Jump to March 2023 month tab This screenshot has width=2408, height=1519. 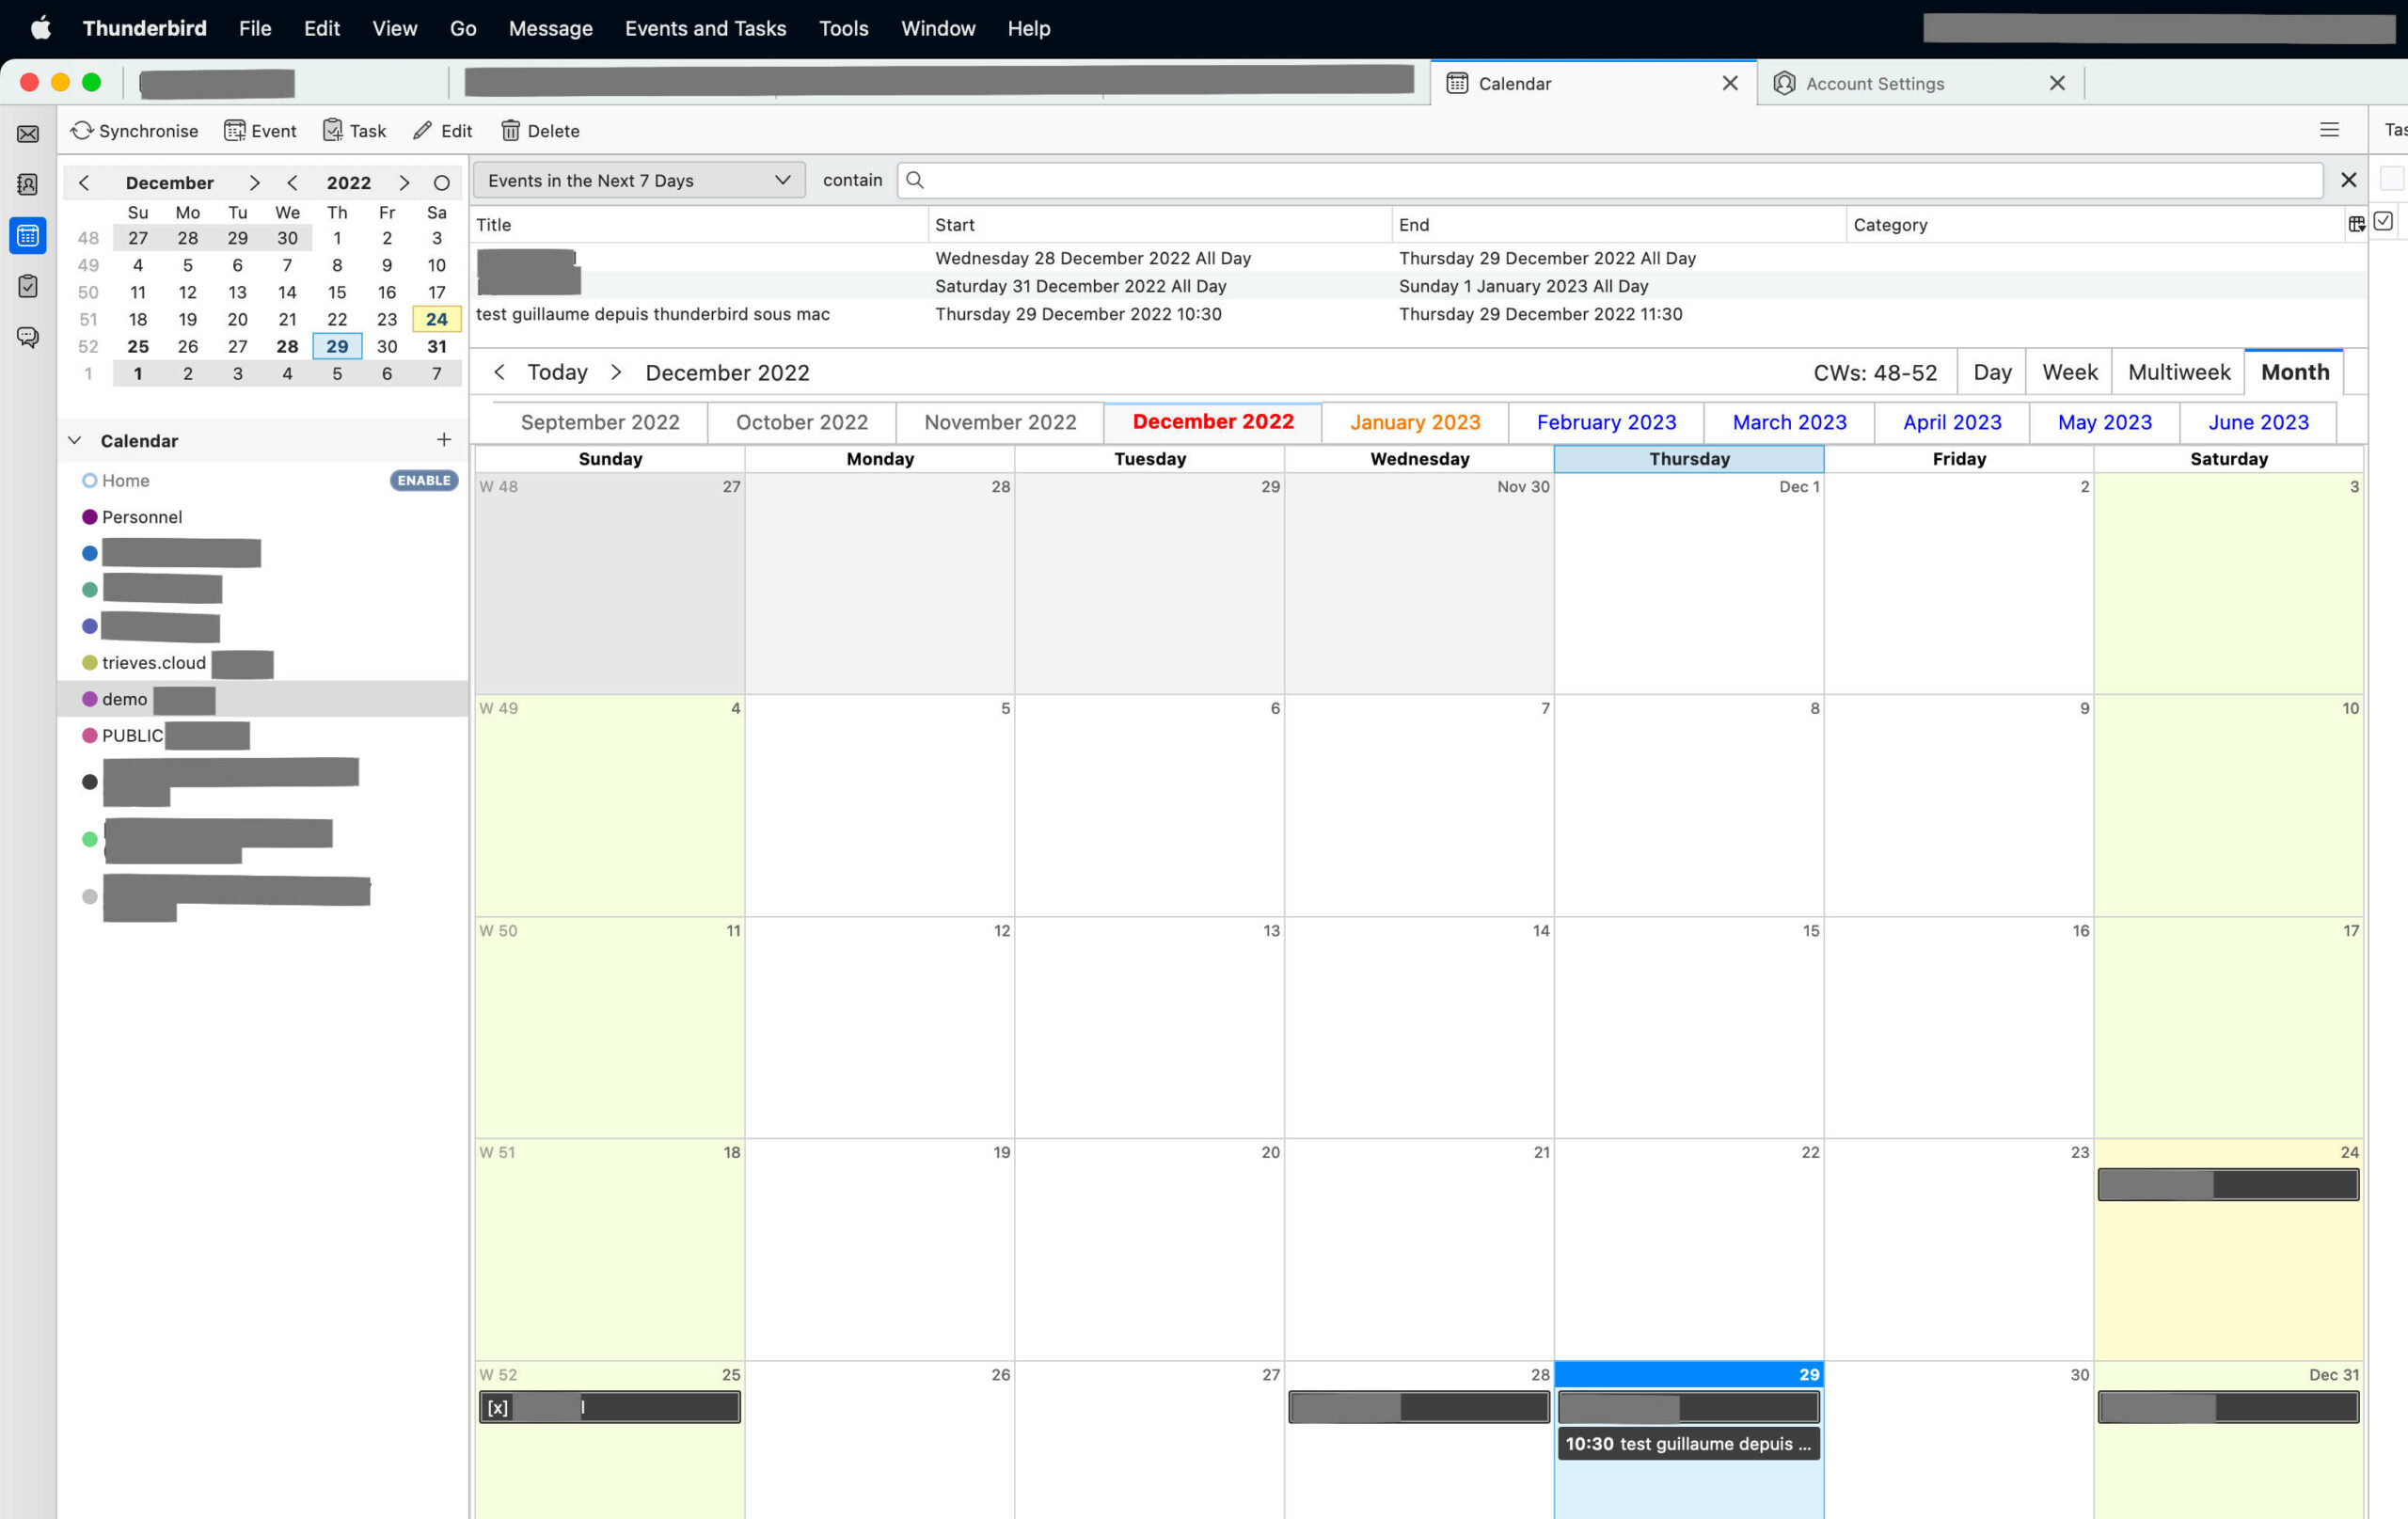point(1789,422)
